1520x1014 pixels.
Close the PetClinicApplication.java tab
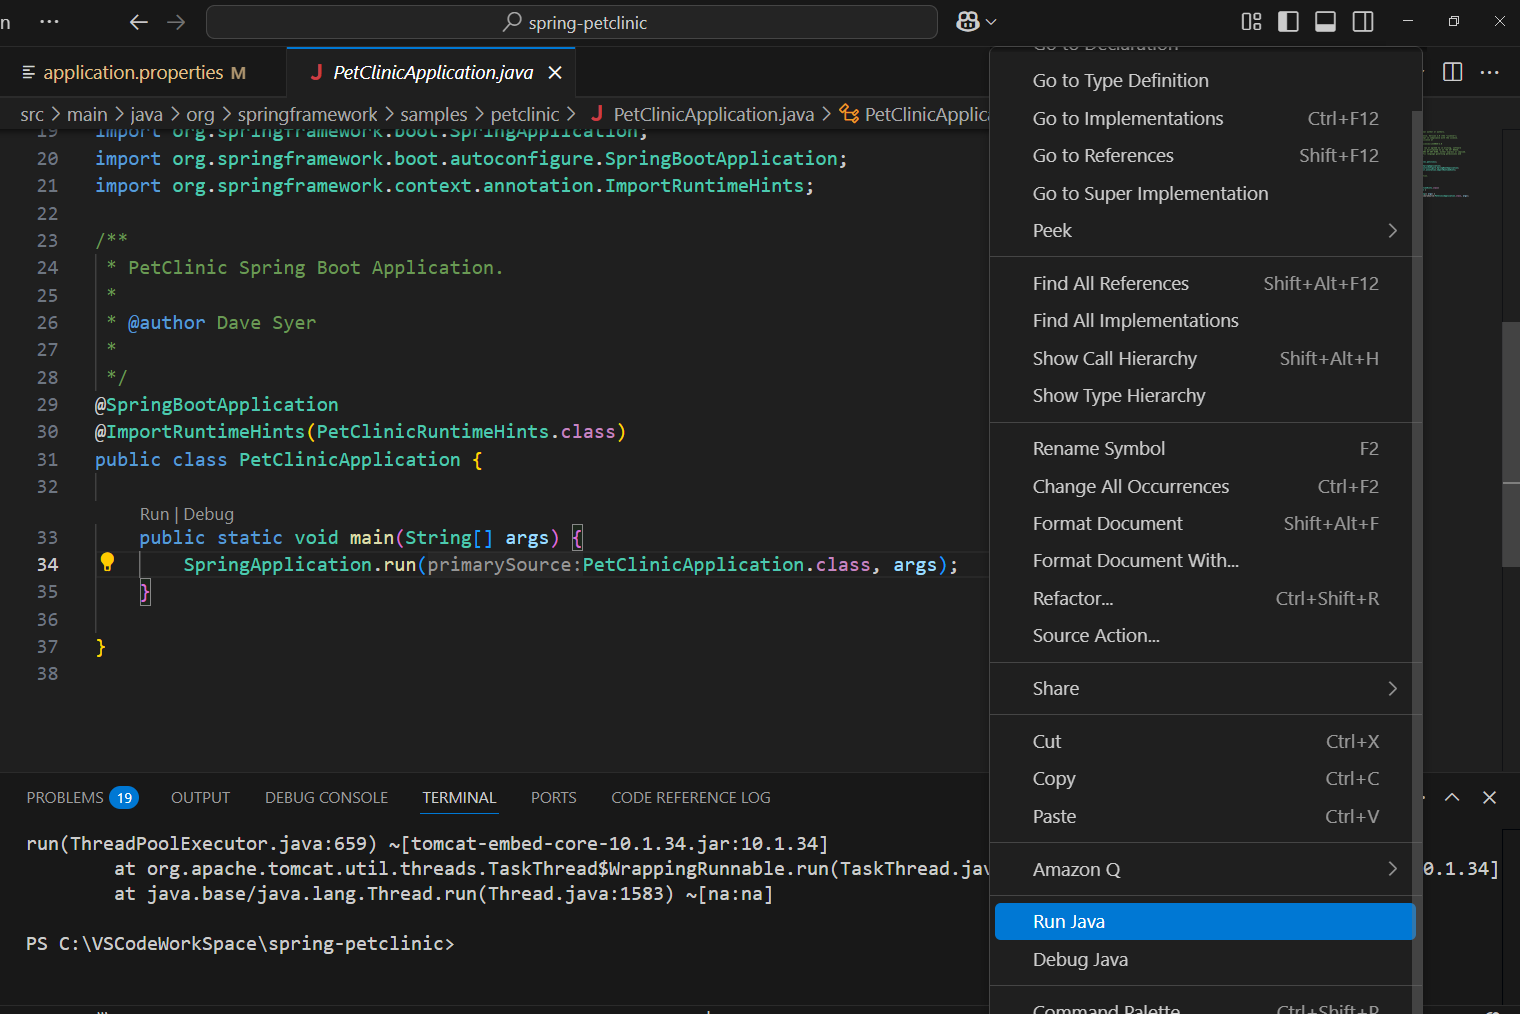point(555,73)
